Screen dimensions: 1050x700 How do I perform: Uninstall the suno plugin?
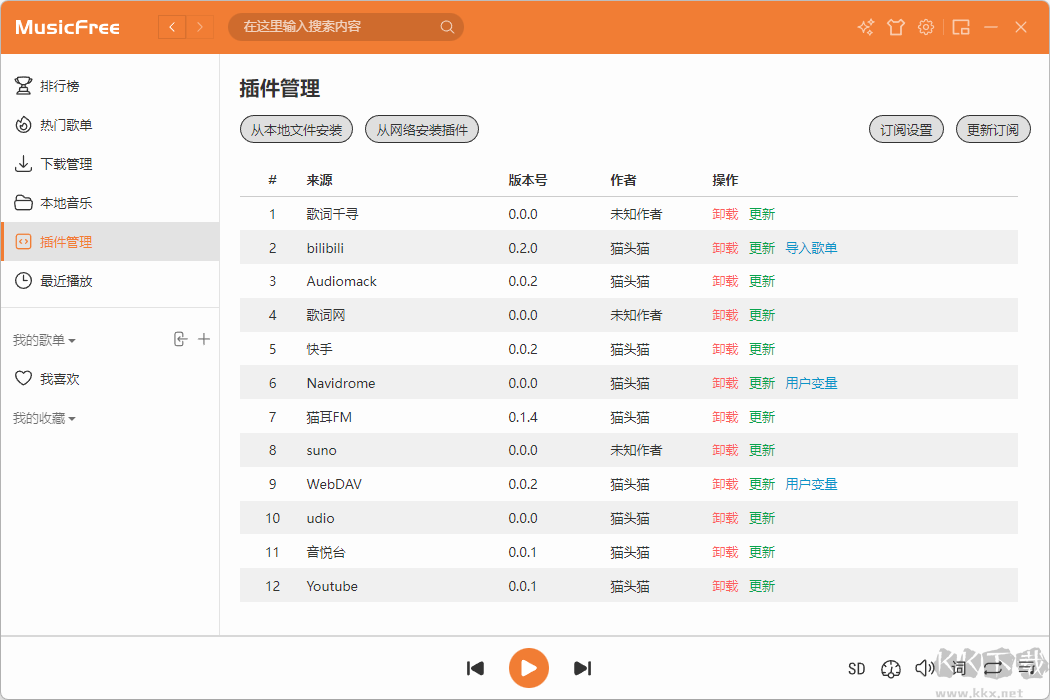click(x=725, y=450)
